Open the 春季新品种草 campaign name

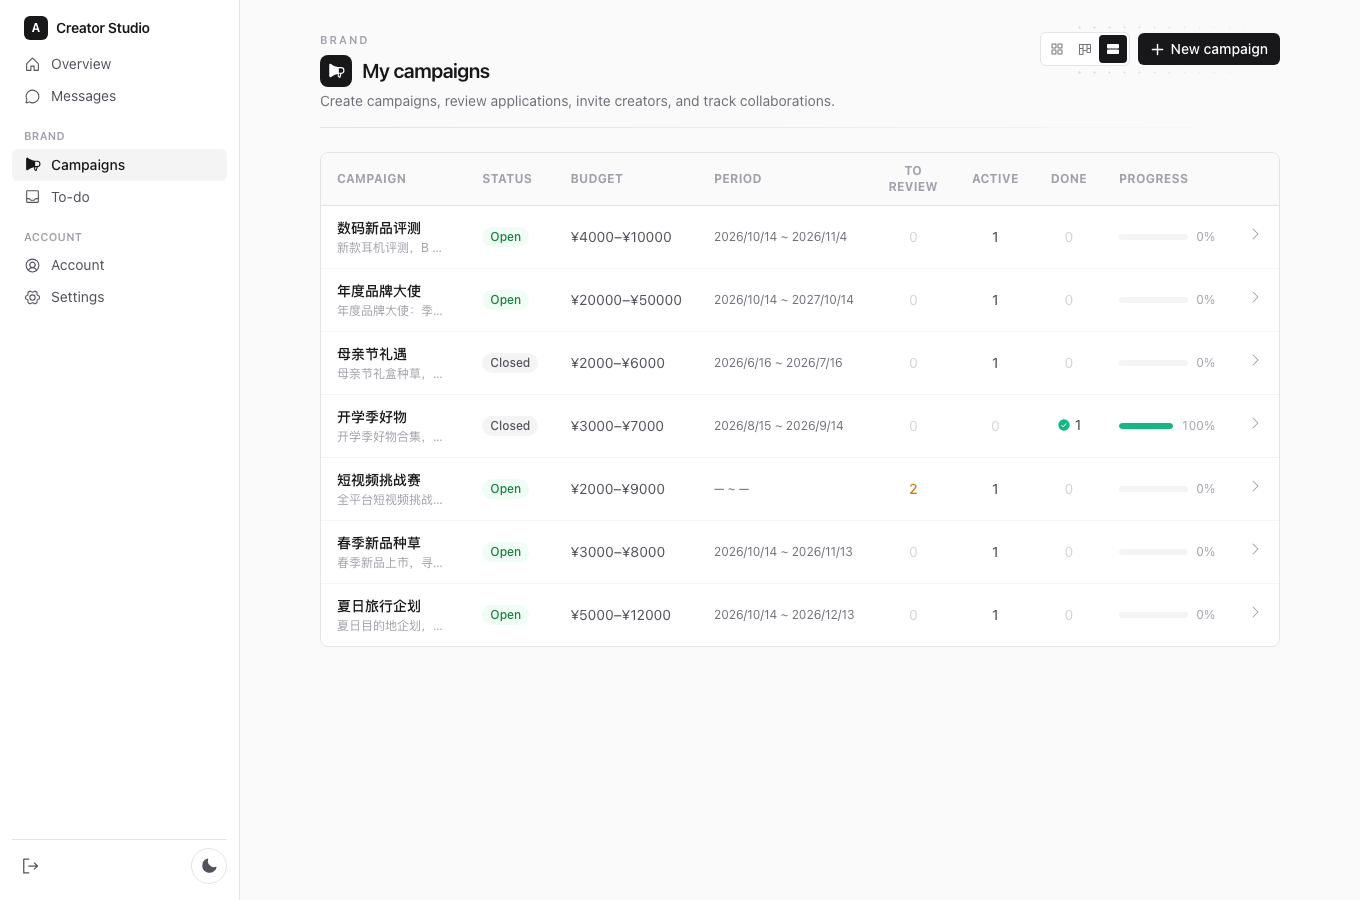(x=379, y=543)
